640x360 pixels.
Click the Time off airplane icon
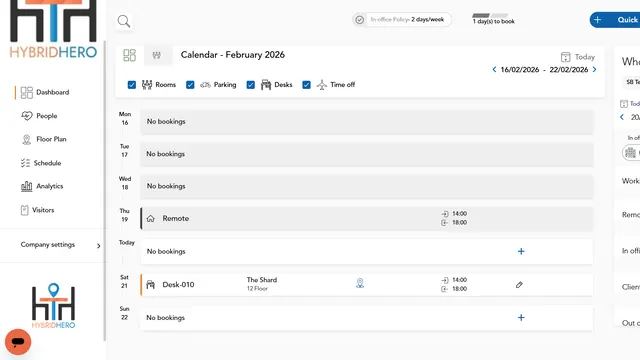tap(322, 84)
